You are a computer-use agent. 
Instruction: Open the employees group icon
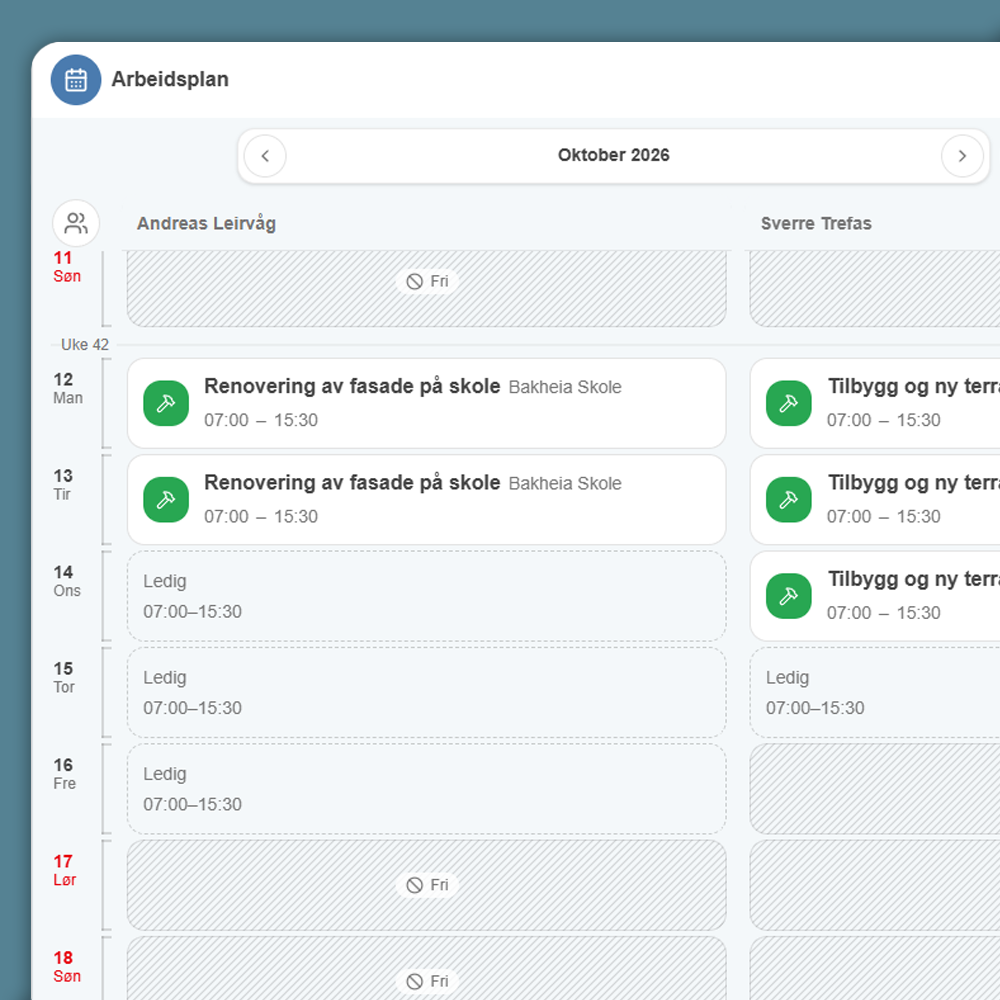76,223
